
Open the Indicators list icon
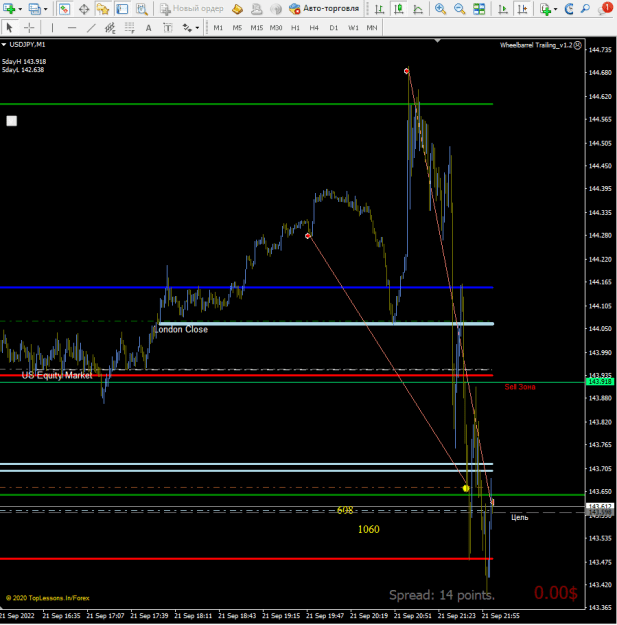click(x=545, y=9)
